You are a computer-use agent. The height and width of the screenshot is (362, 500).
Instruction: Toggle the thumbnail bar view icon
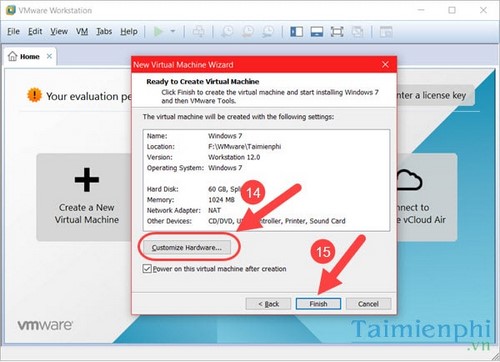tap(317, 32)
